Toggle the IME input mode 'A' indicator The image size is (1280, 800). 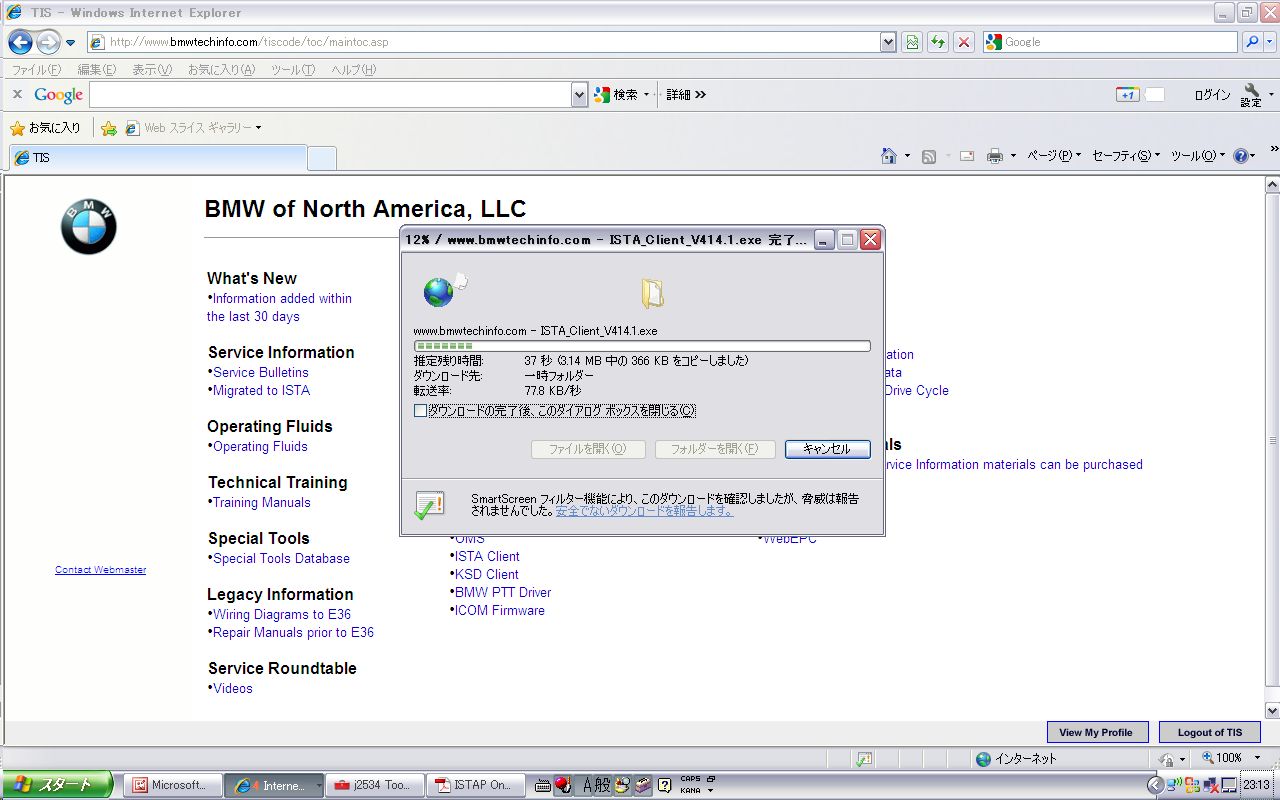588,786
